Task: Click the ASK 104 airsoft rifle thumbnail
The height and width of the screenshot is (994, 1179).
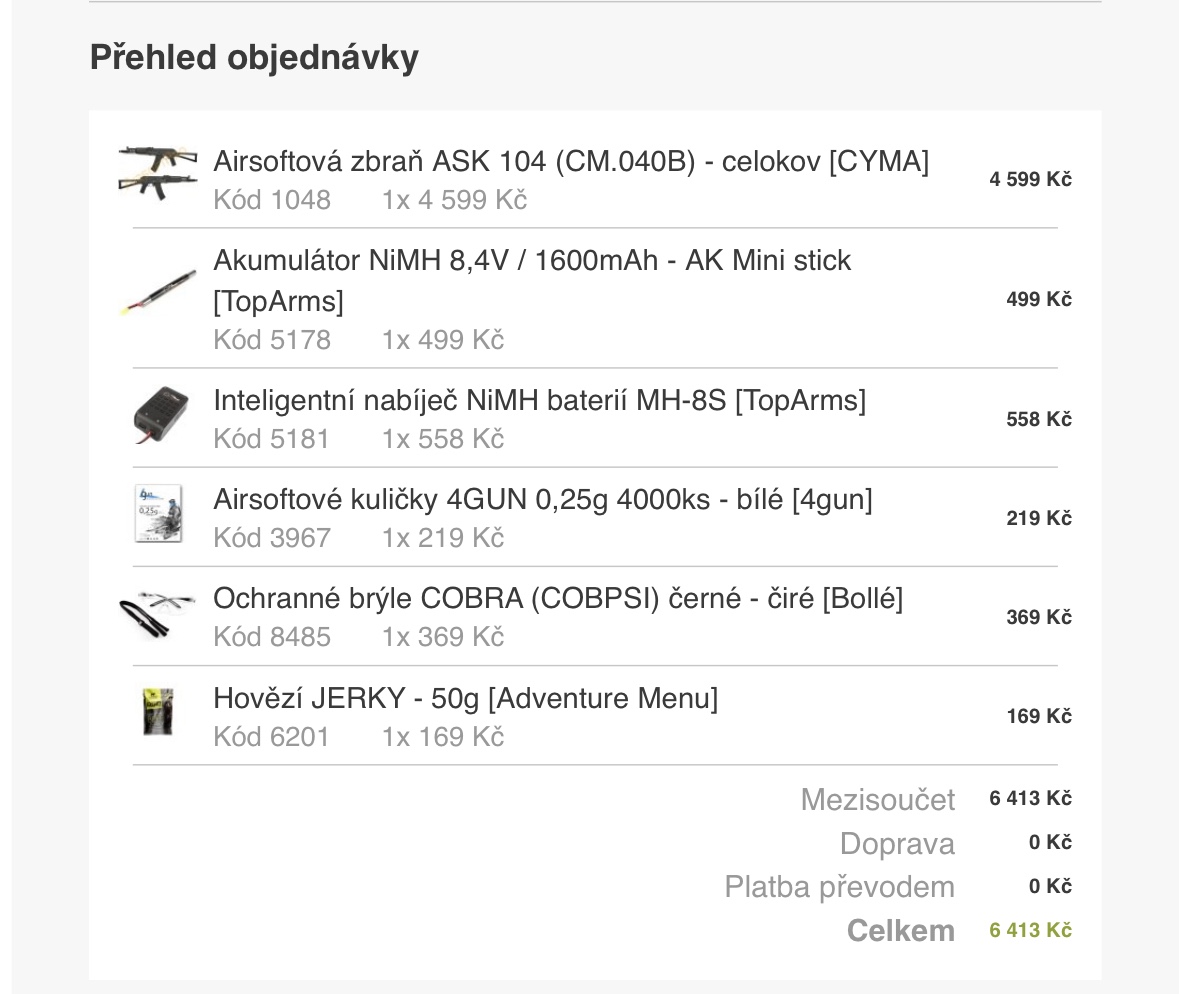Action: pyautogui.click(x=158, y=172)
